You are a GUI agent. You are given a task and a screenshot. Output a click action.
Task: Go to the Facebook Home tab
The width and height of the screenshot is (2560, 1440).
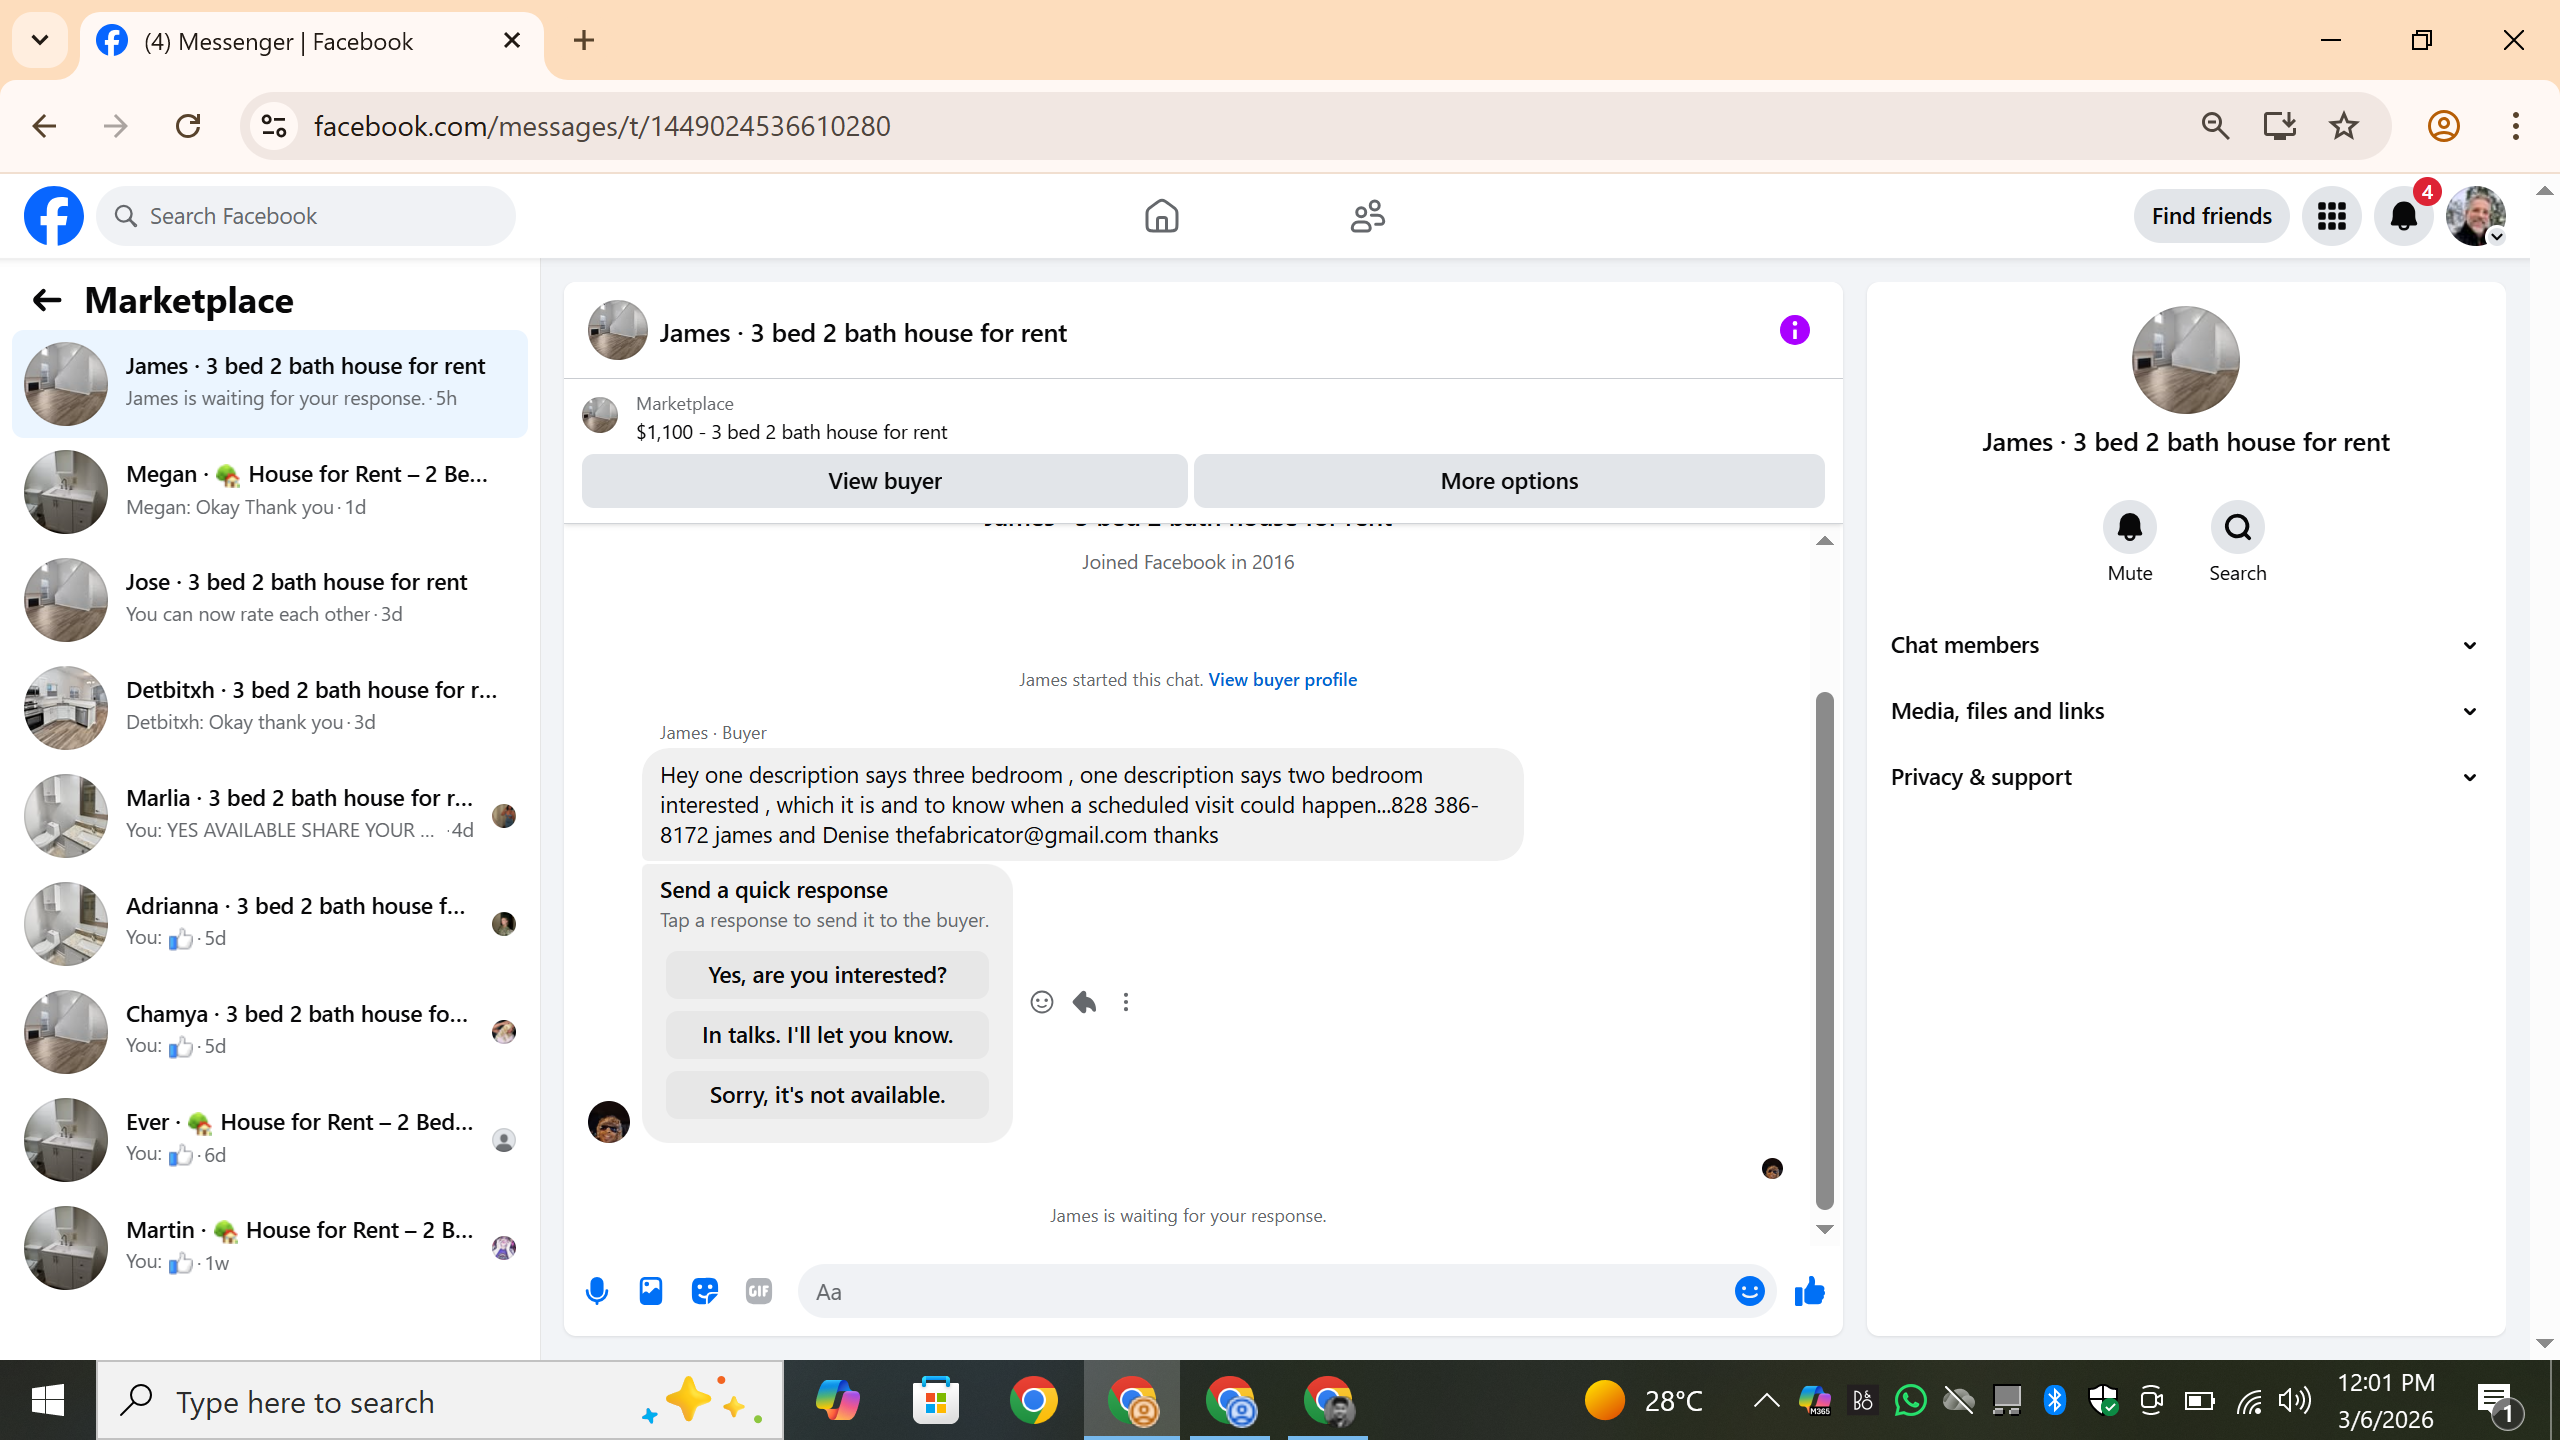tap(1161, 216)
